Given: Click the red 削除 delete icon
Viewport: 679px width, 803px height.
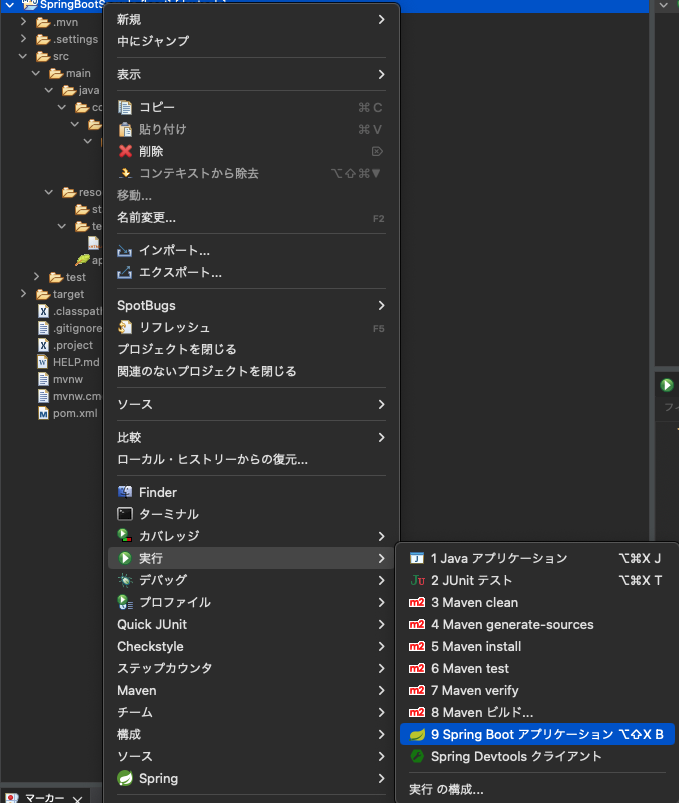Looking at the screenshot, I should pos(124,151).
